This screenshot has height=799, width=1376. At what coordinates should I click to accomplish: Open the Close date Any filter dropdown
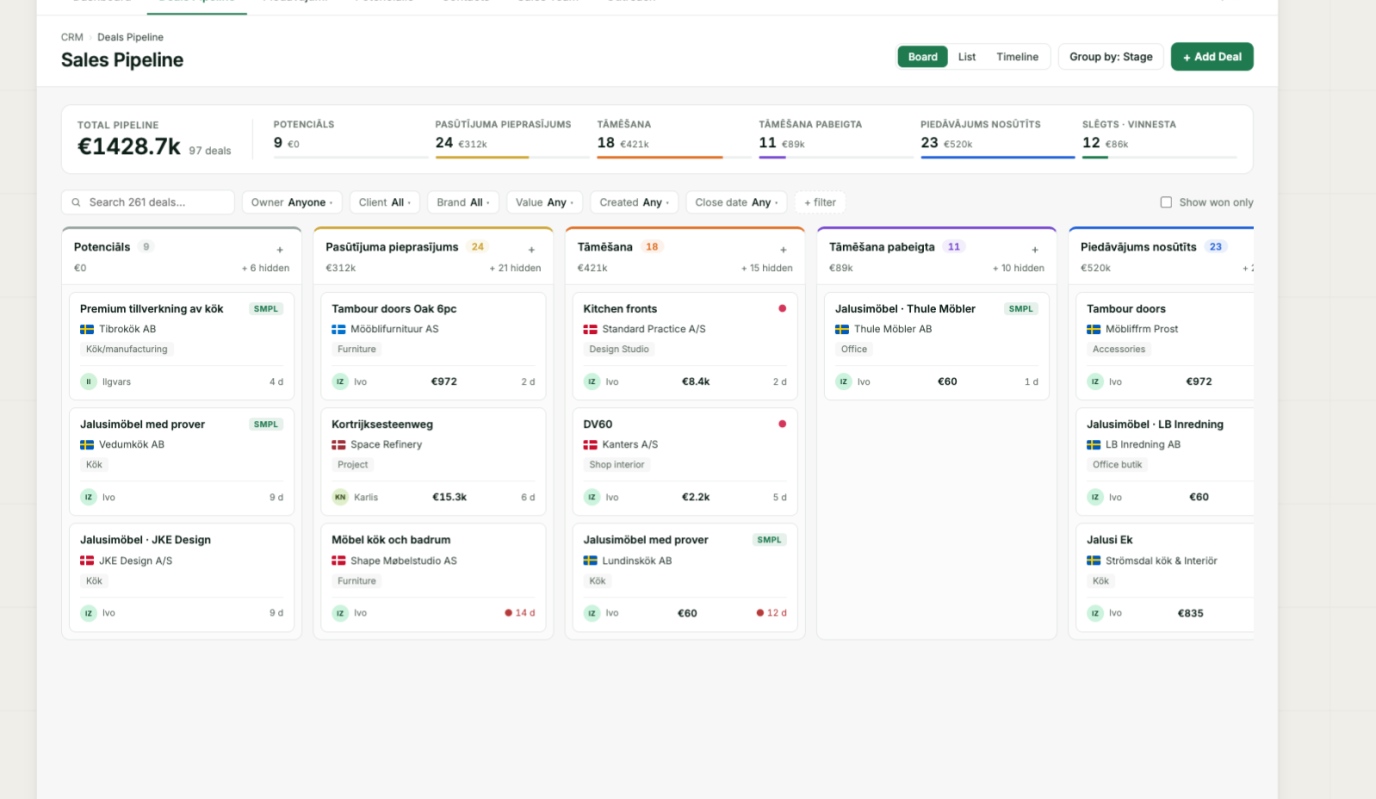[x=737, y=202]
